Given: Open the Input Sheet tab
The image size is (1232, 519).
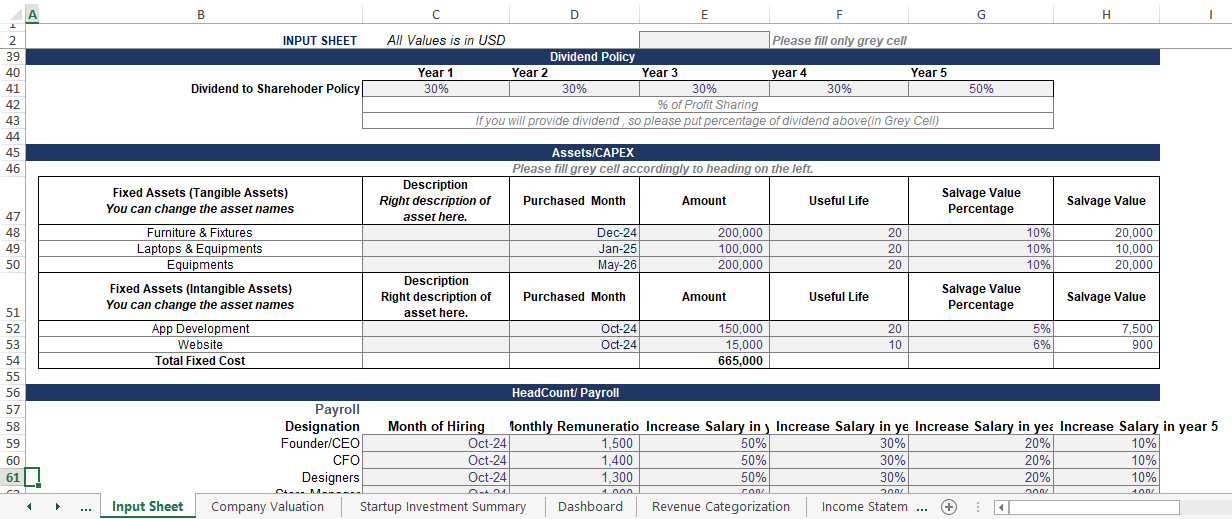Looking at the screenshot, I should tap(147, 507).
